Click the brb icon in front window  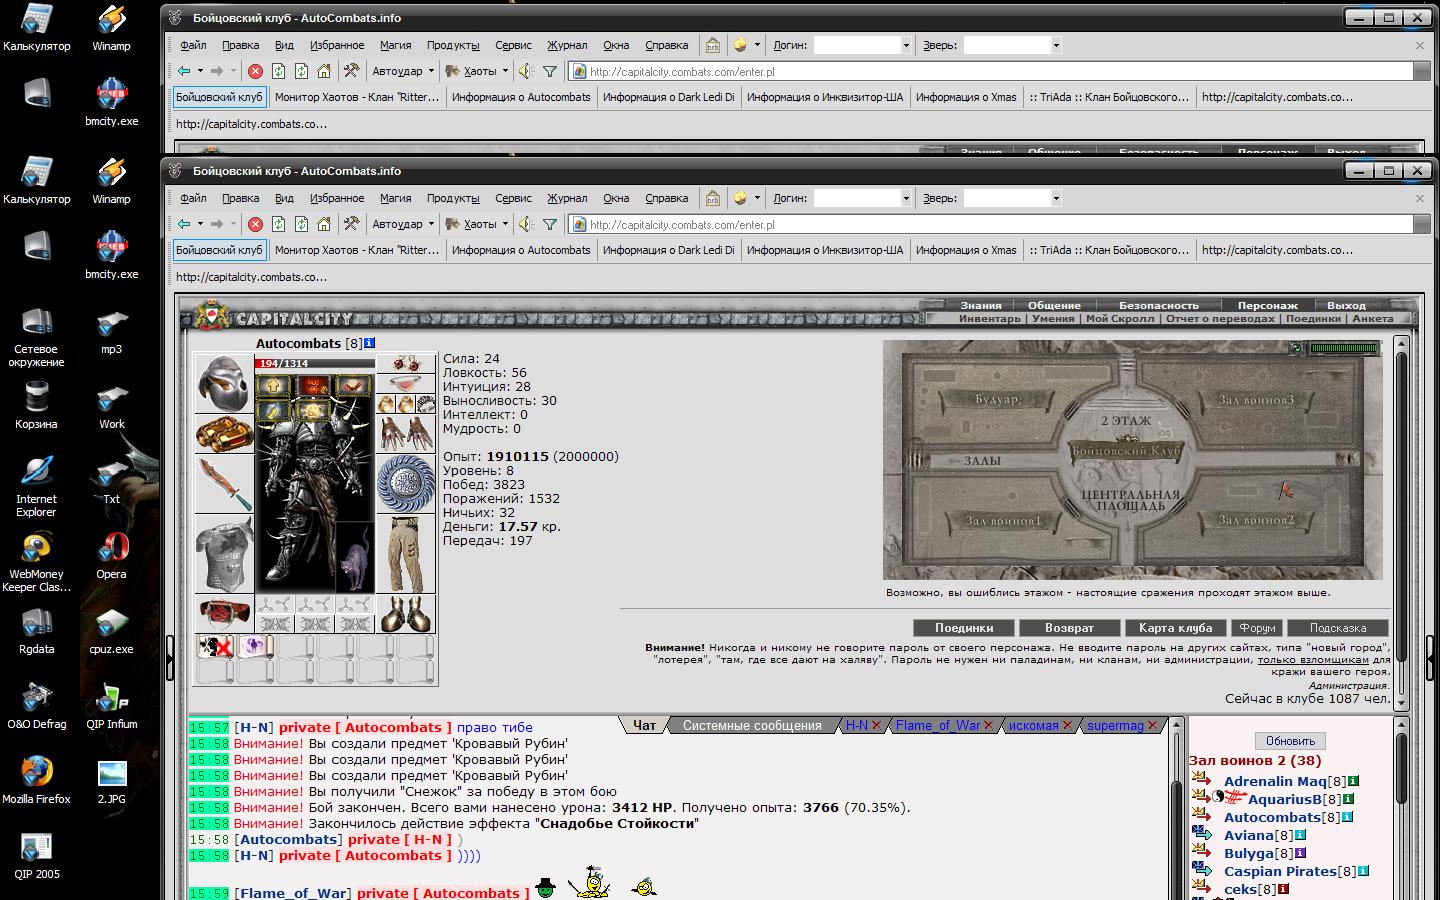click(713, 198)
